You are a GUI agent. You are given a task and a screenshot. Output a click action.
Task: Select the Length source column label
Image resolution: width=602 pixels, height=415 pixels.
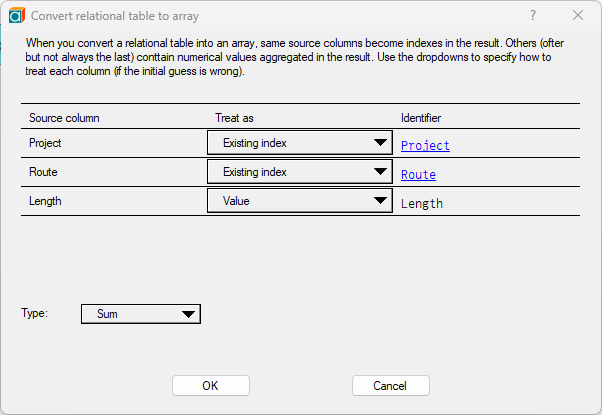45,201
